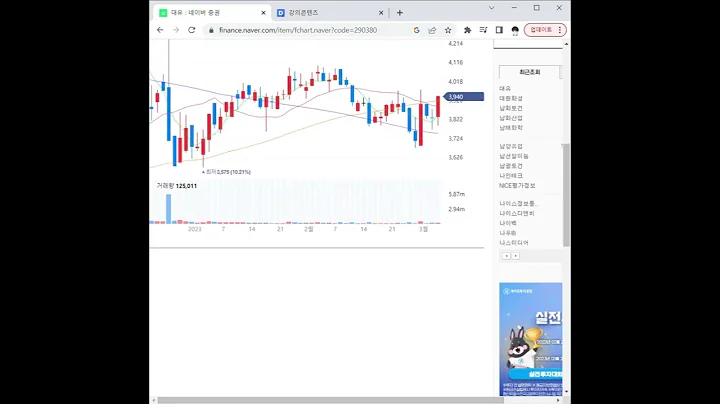Click the page vertical scrollbar thumb
The width and height of the screenshot is (720, 404).
click(x=566, y=195)
